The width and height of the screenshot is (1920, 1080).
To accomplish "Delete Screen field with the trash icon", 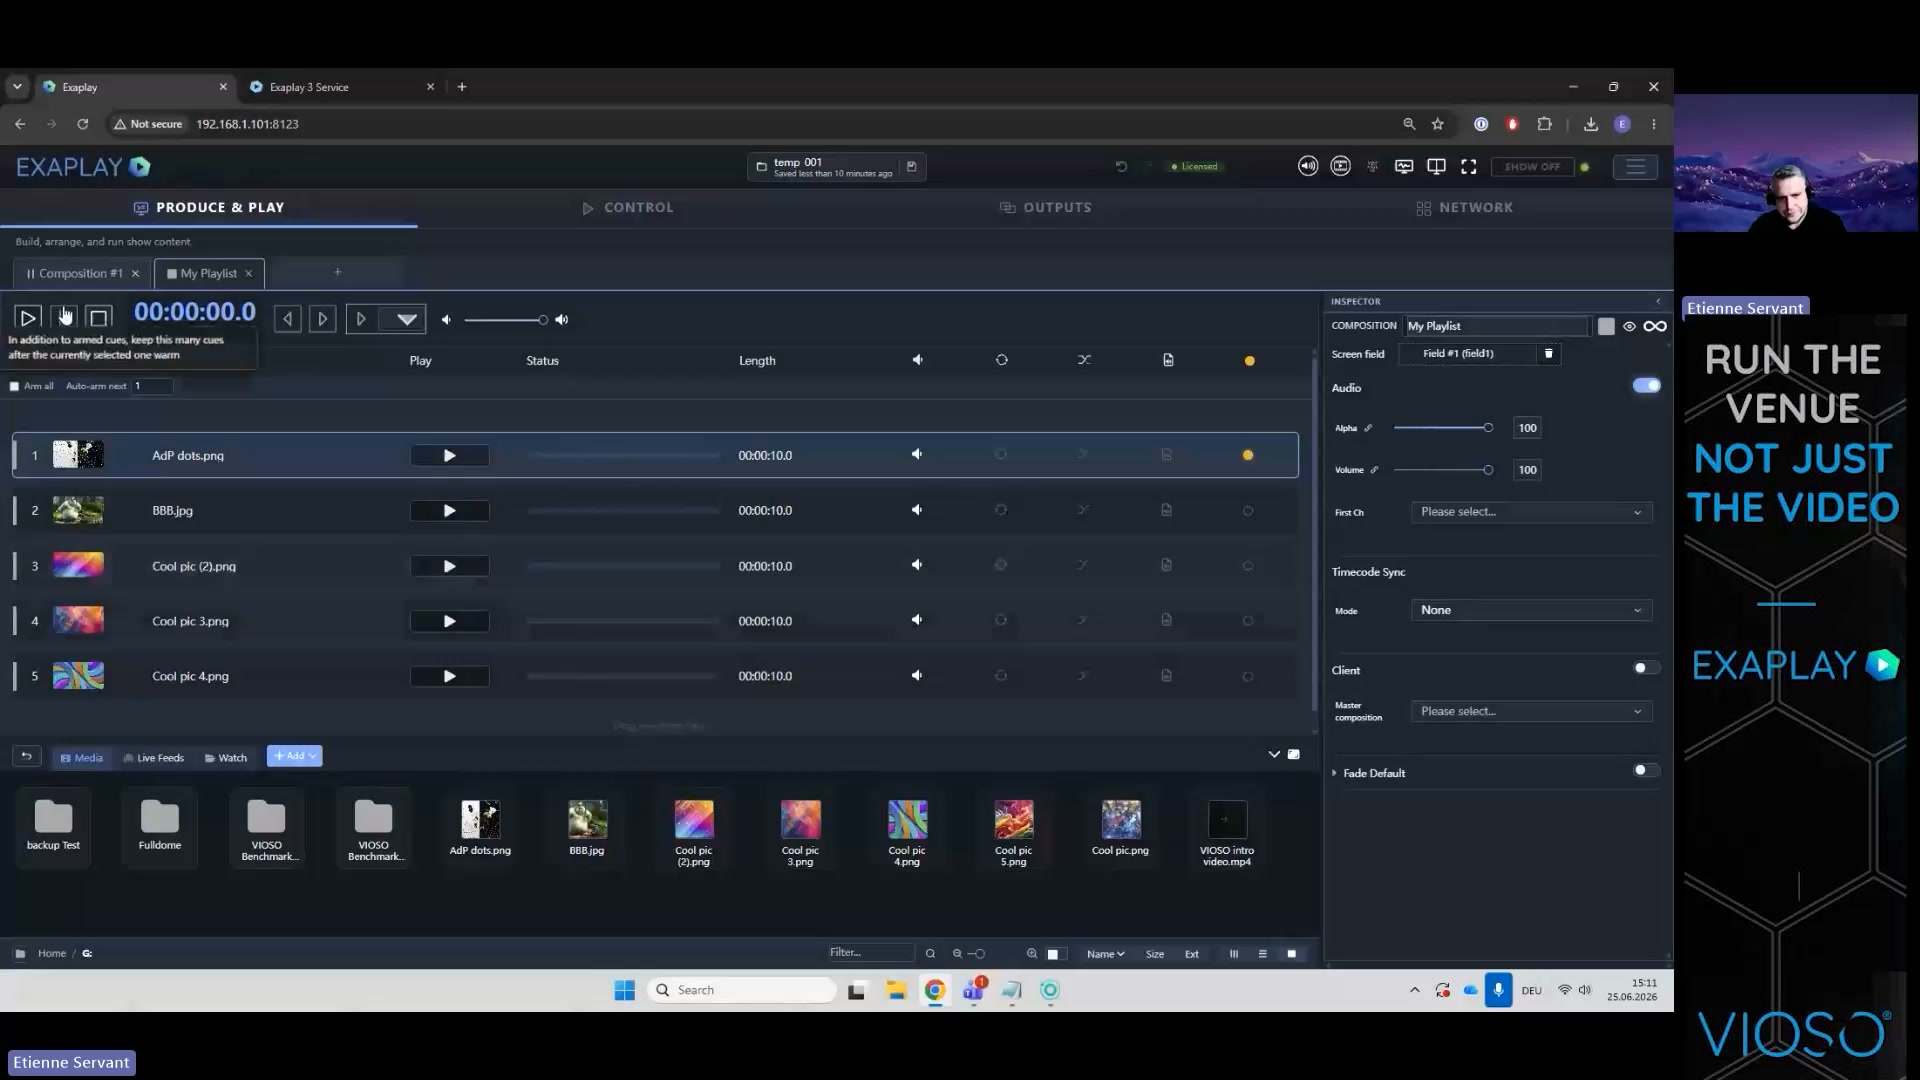I will [1548, 354].
